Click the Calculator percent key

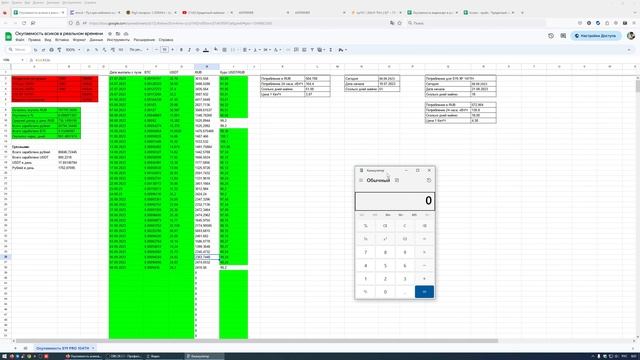coord(365,226)
